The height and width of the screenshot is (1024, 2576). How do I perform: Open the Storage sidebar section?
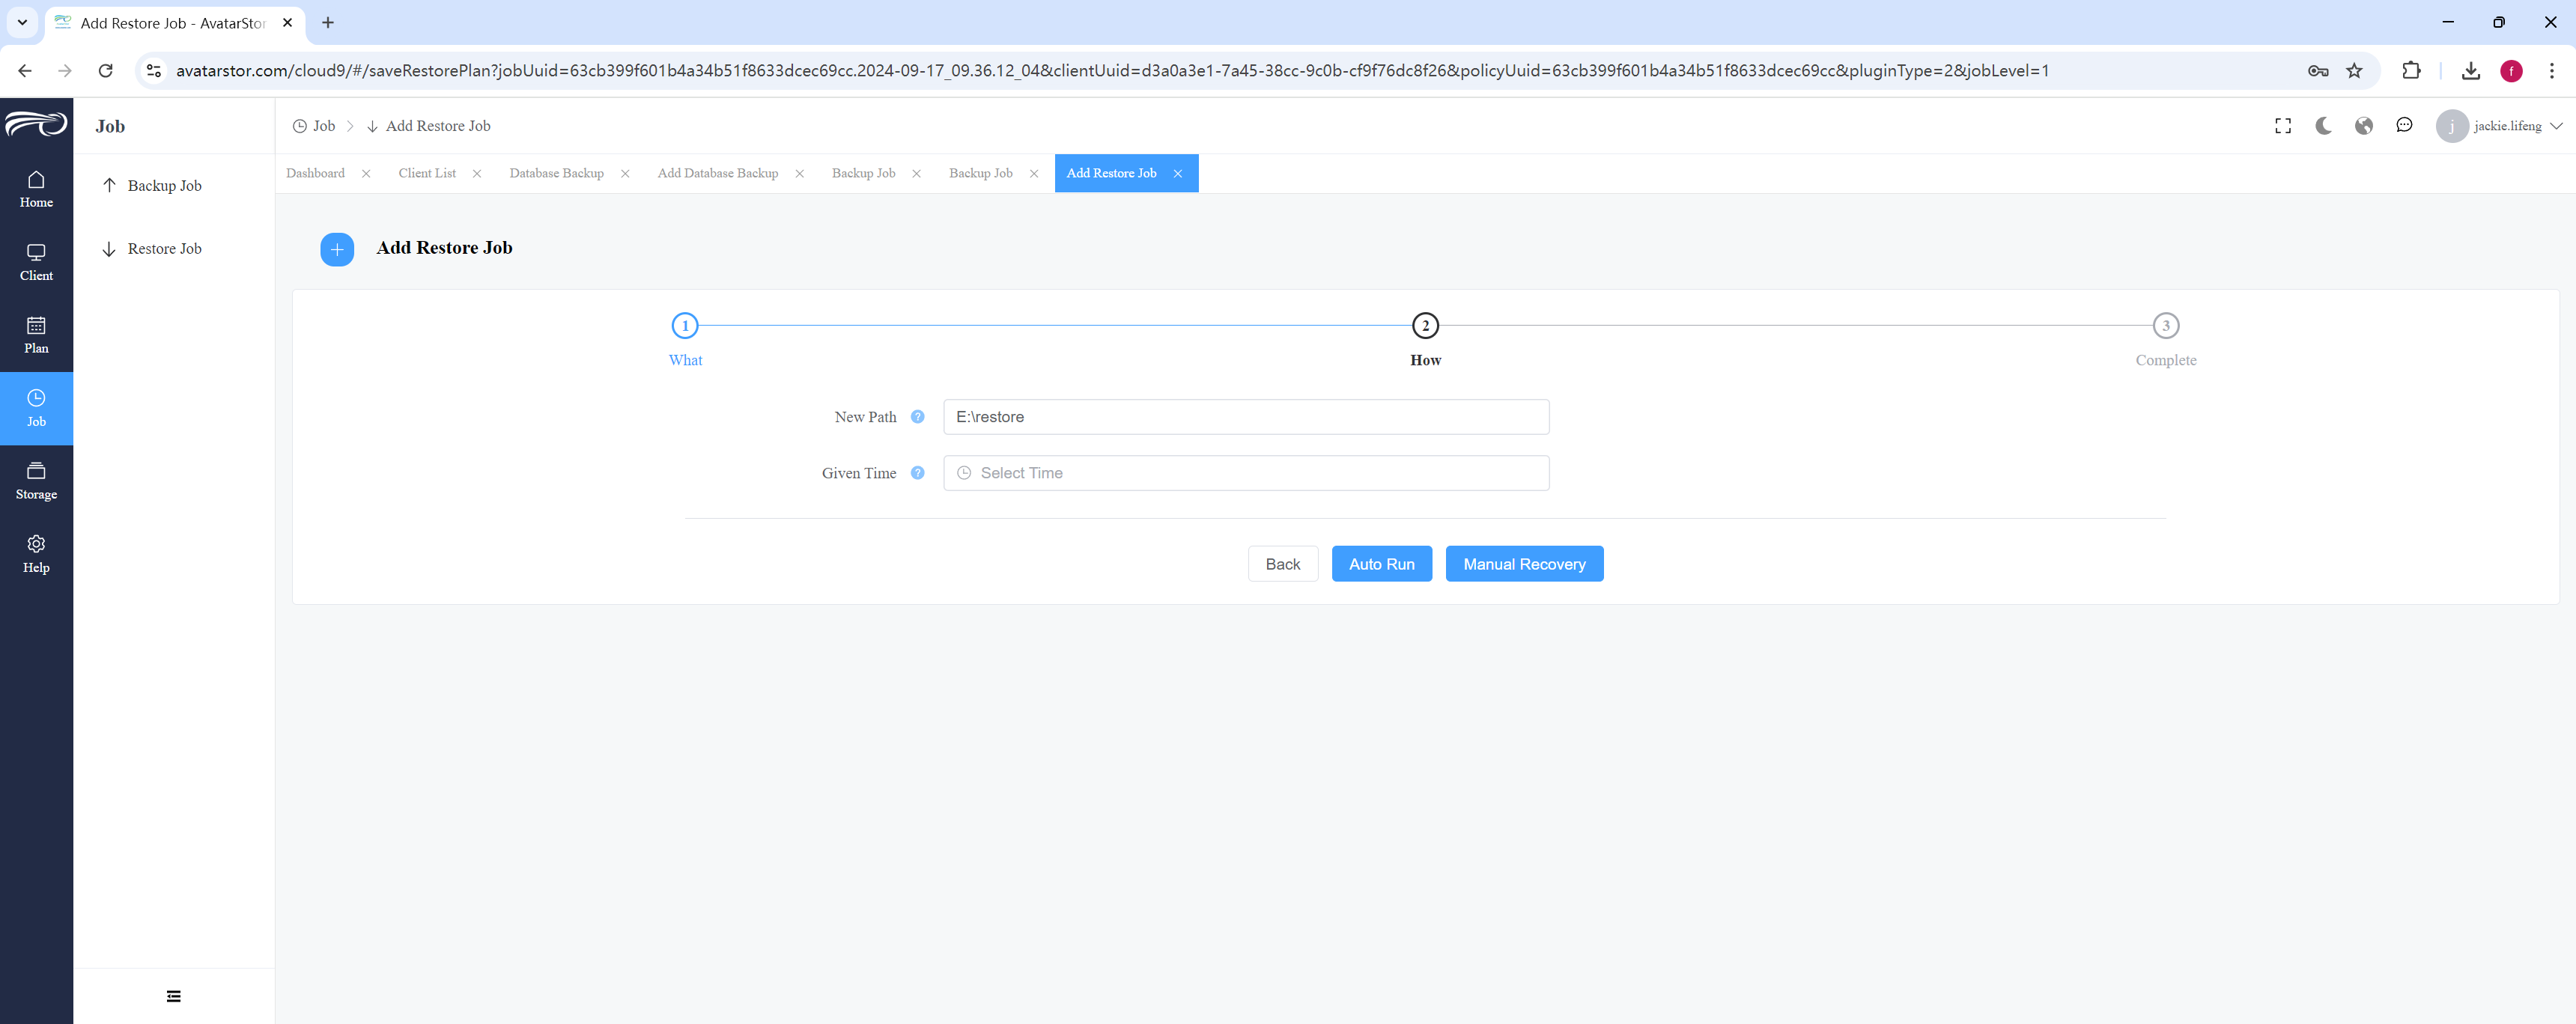point(36,481)
